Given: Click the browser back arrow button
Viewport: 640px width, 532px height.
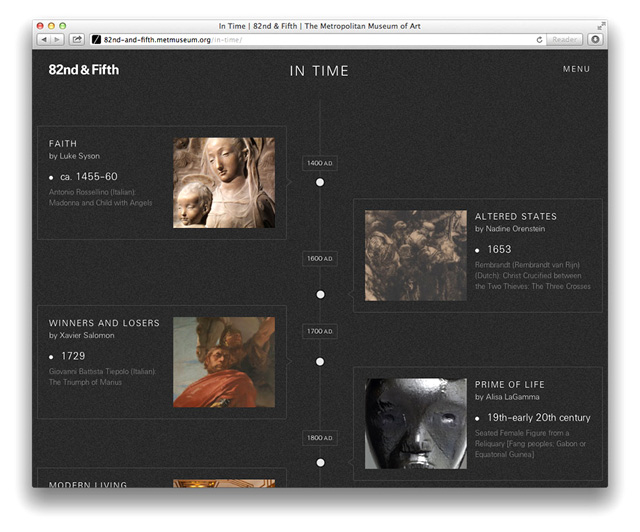Looking at the screenshot, I should [x=44, y=39].
